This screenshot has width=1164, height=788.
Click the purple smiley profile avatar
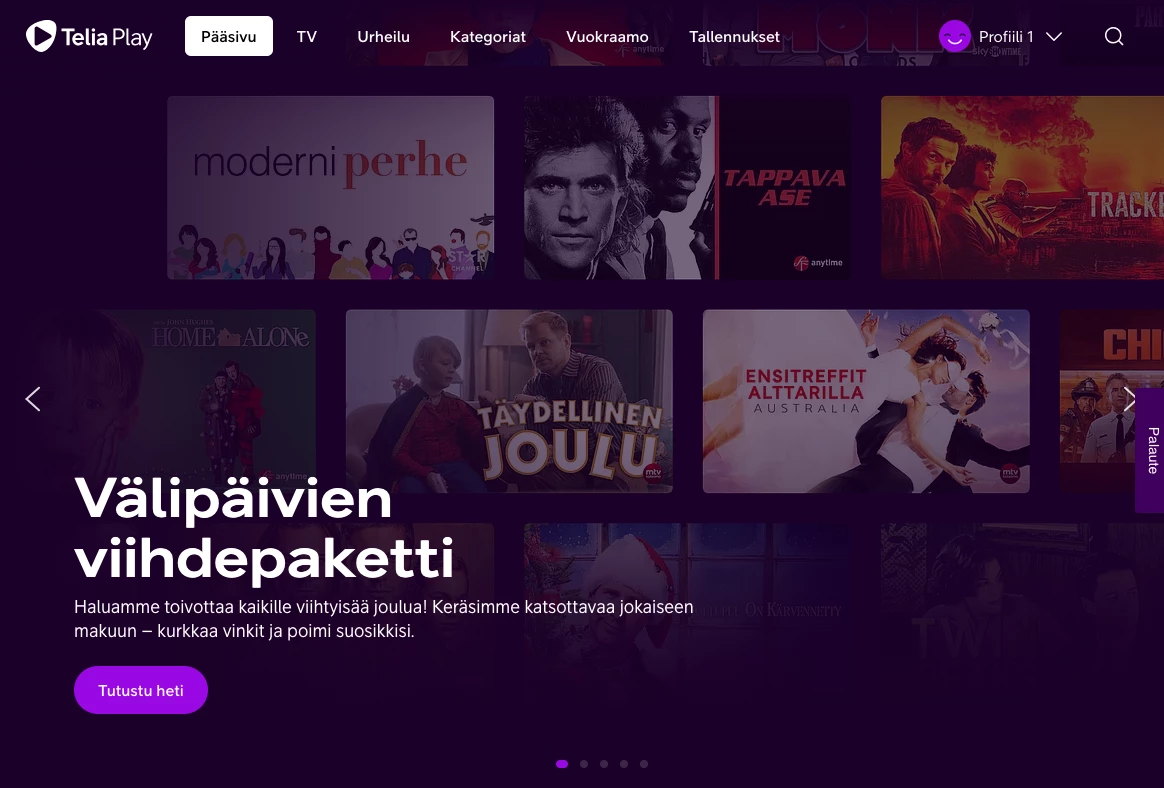[x=955, y=36]
